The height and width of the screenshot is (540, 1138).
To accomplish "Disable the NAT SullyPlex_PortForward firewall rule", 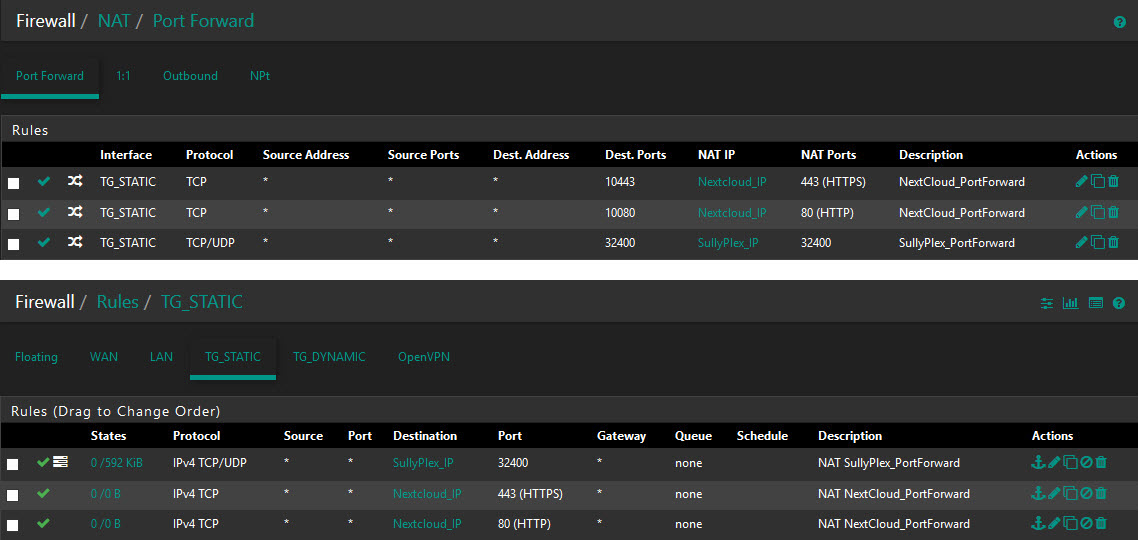I will 1086,462.
